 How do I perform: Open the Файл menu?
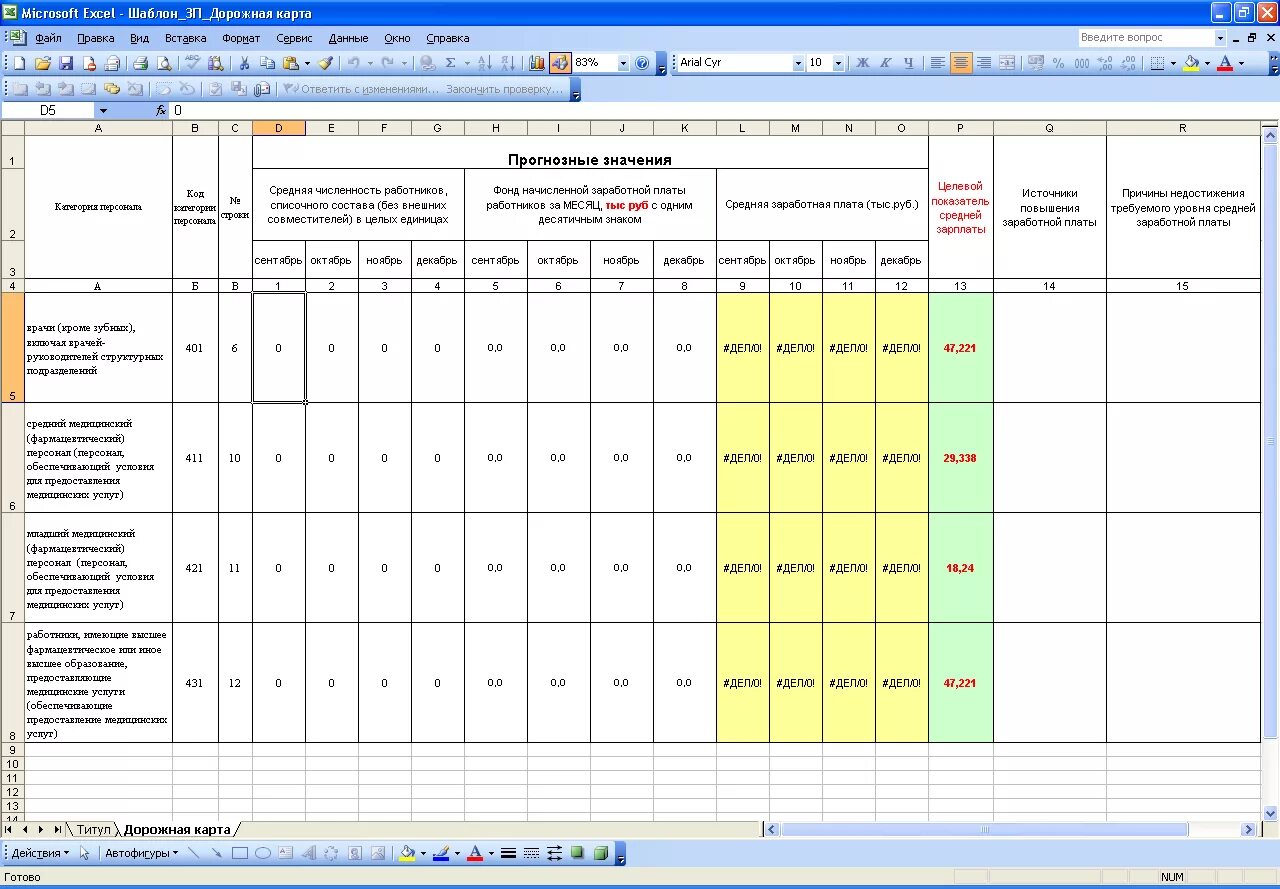pos(48,38)
